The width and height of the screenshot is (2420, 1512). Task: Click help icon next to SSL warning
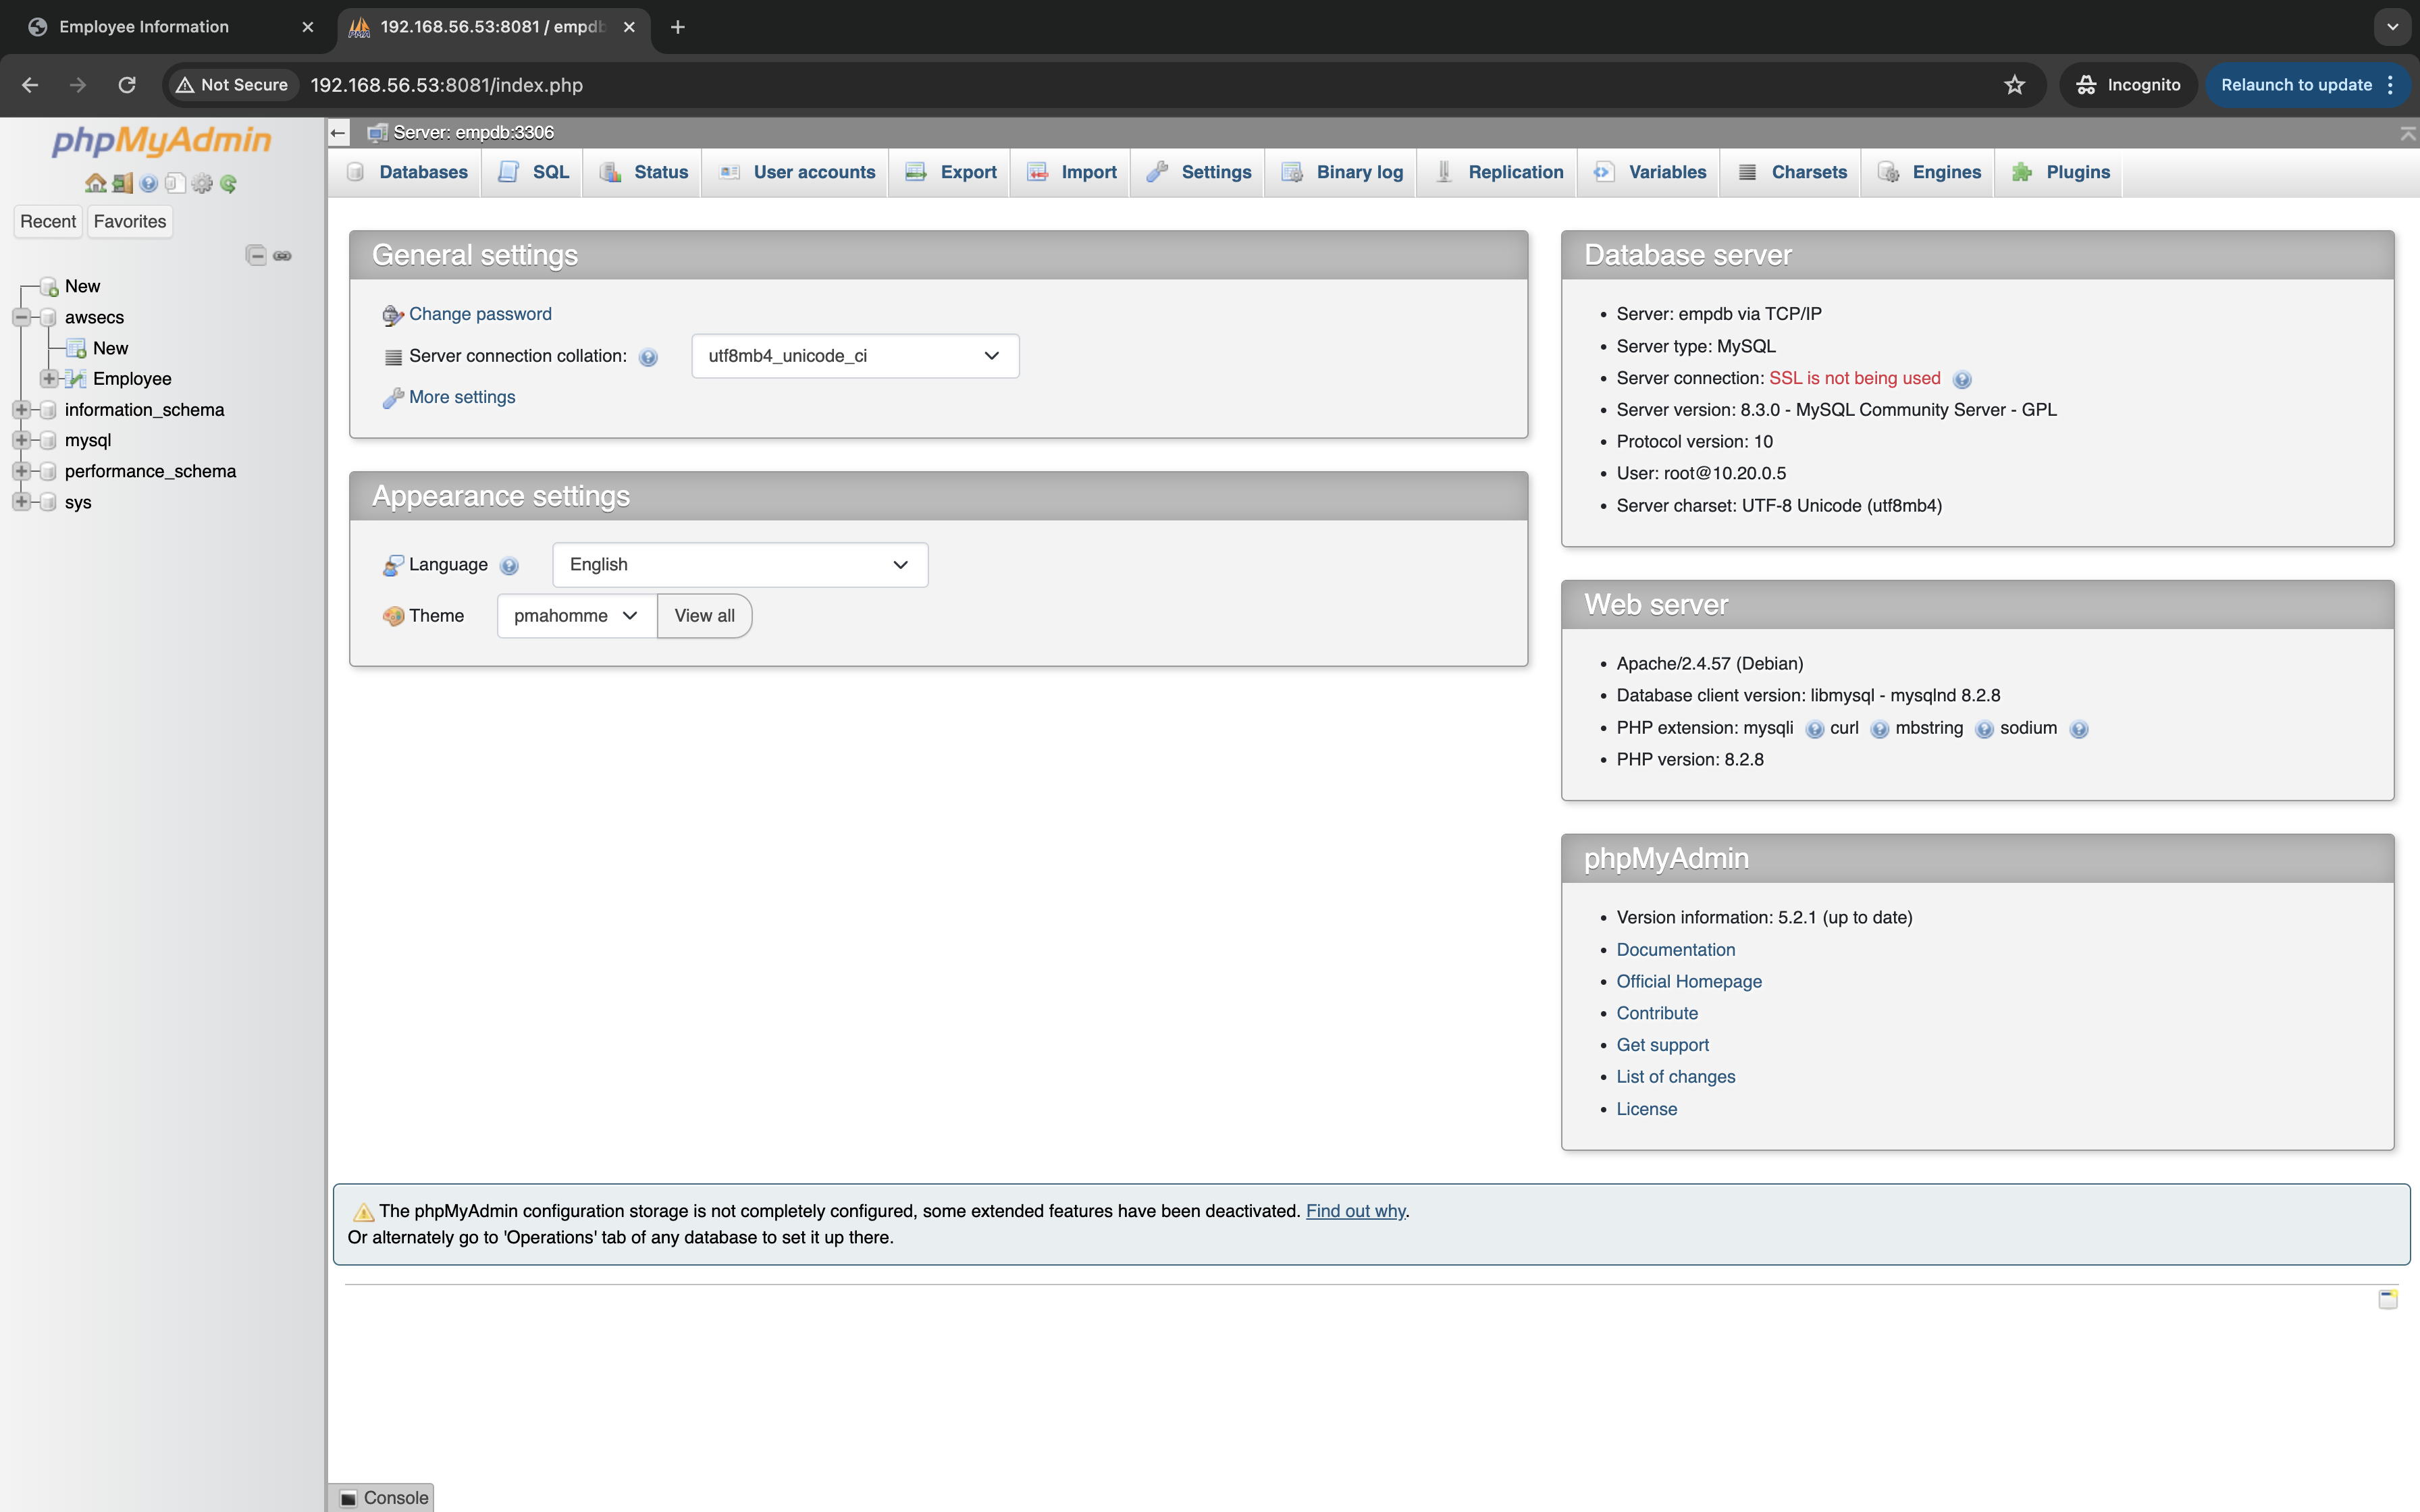pyautogui.click(x=1962, y=379)
